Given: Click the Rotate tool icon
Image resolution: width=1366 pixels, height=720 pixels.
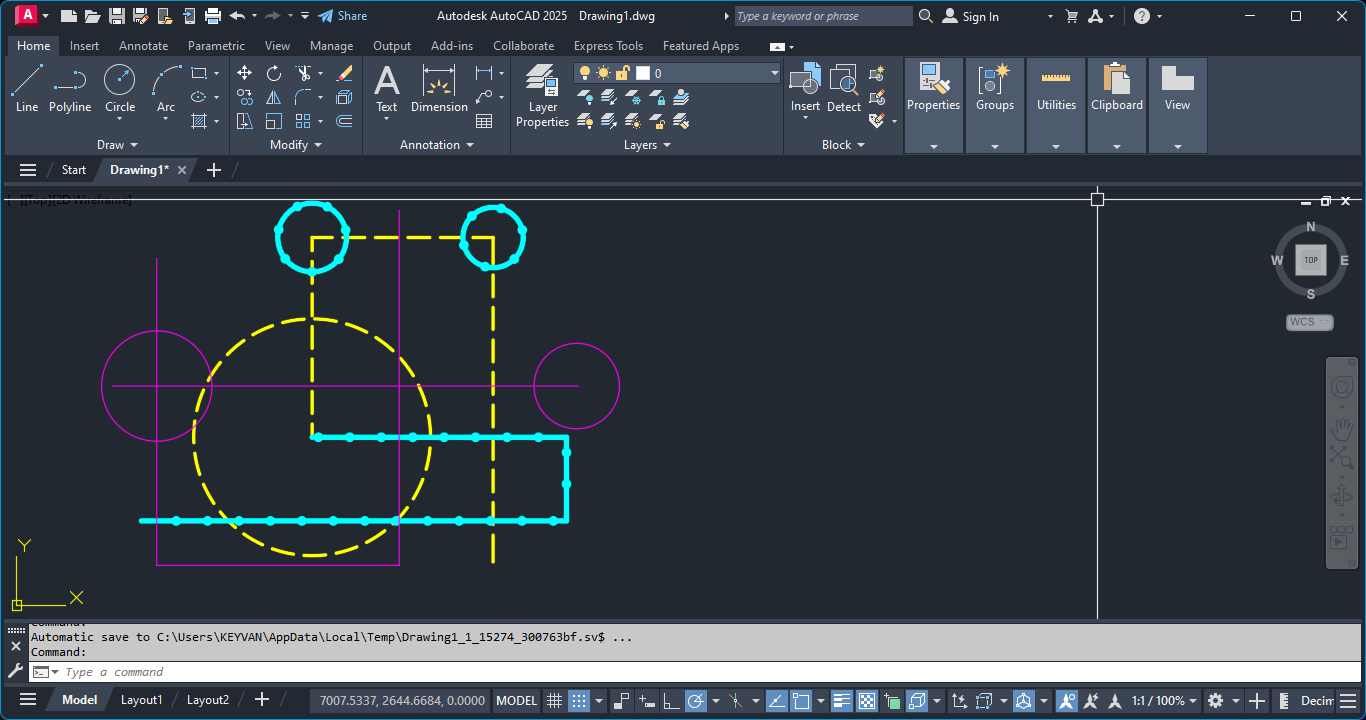Looking at the screenshot, I should pyautogui.click(x=274, y=73).
